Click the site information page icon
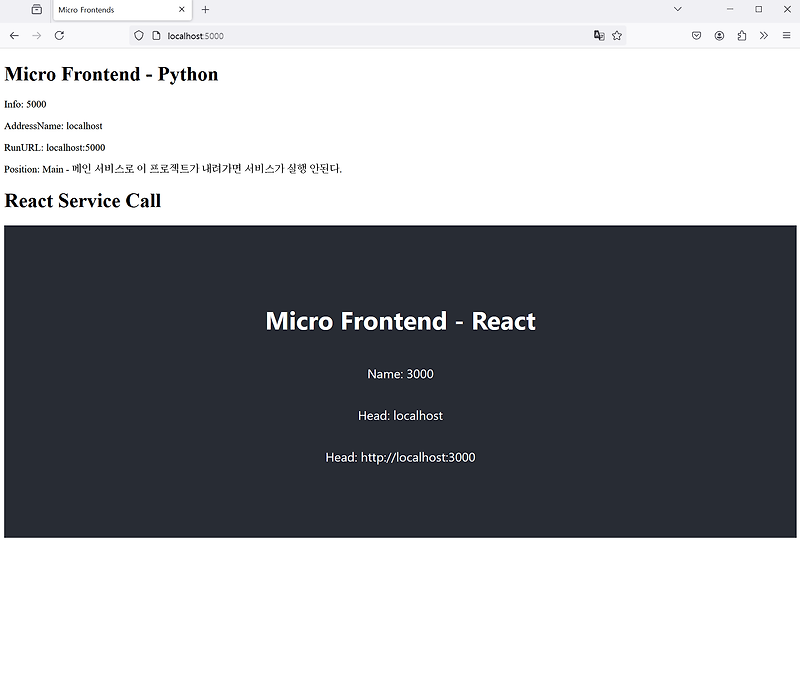Screen dimensions: 800x694 click(x=156, y=35)
